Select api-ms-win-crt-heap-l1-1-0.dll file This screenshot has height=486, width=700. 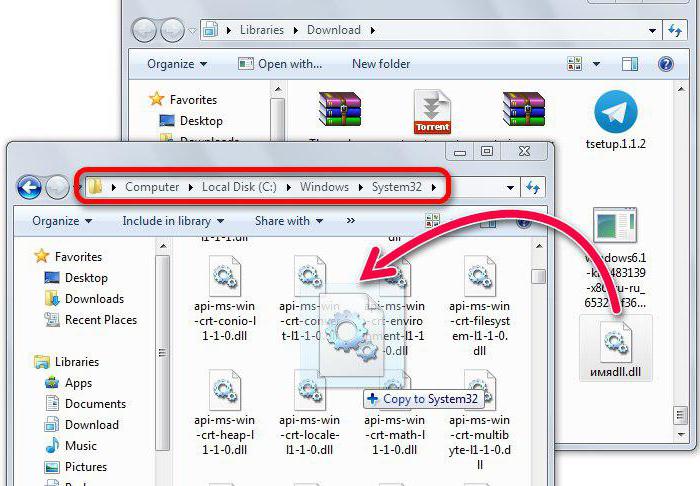[x=225, y=412]
